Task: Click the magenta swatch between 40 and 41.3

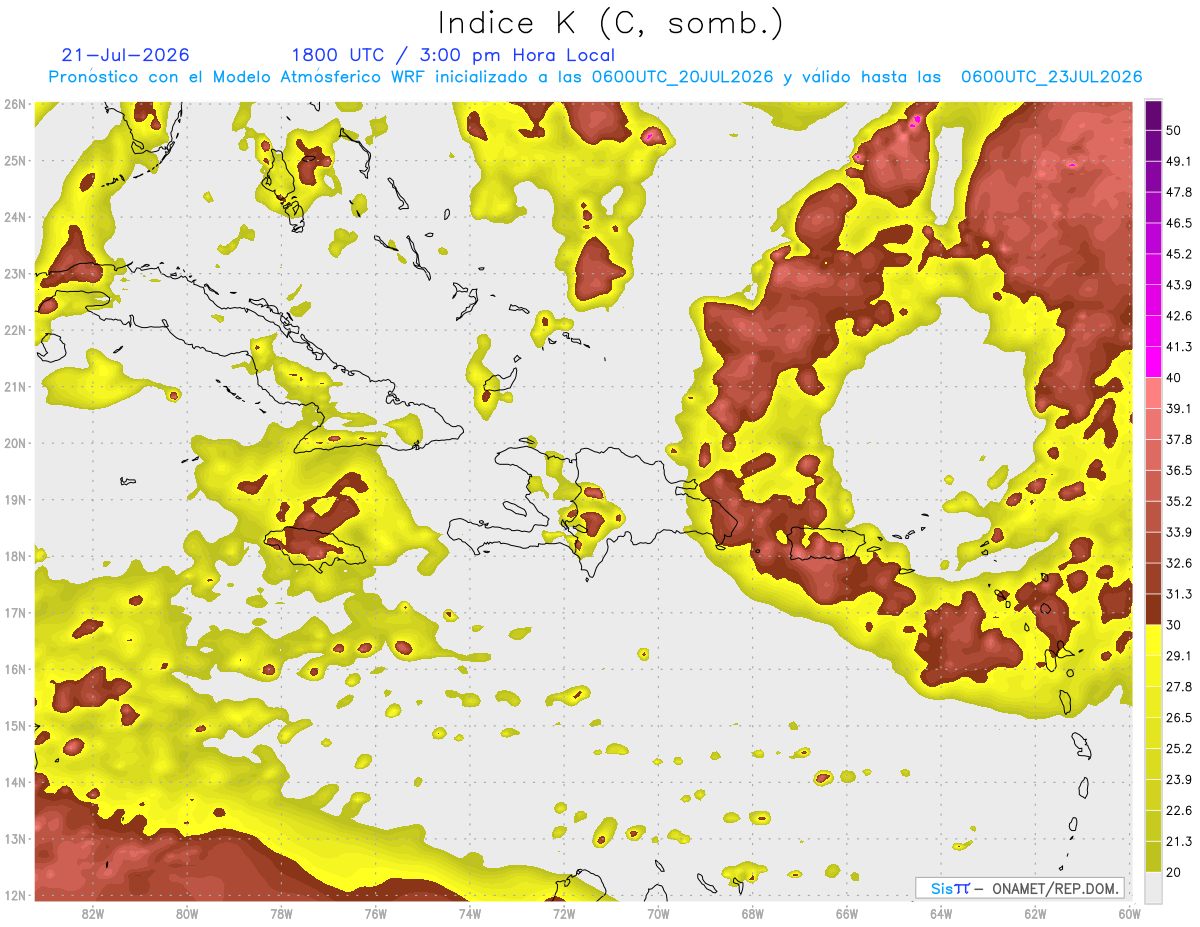Action: point(1153,362)
